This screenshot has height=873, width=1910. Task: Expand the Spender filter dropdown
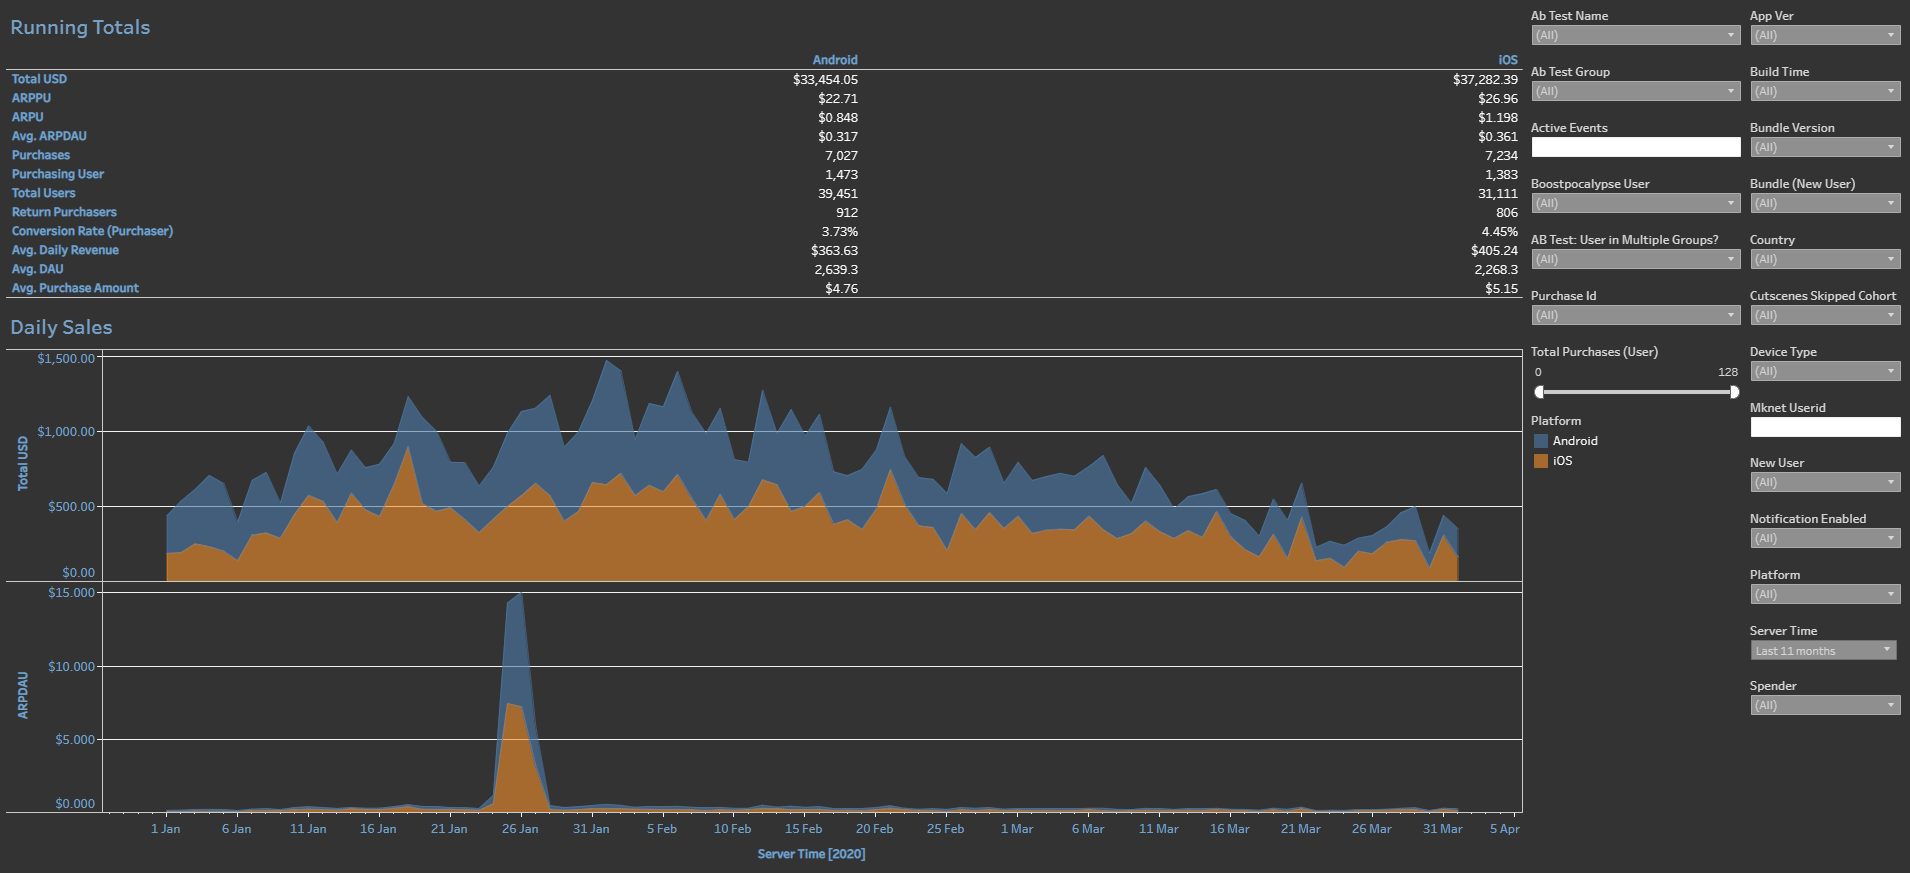(x=1825, y=705)
